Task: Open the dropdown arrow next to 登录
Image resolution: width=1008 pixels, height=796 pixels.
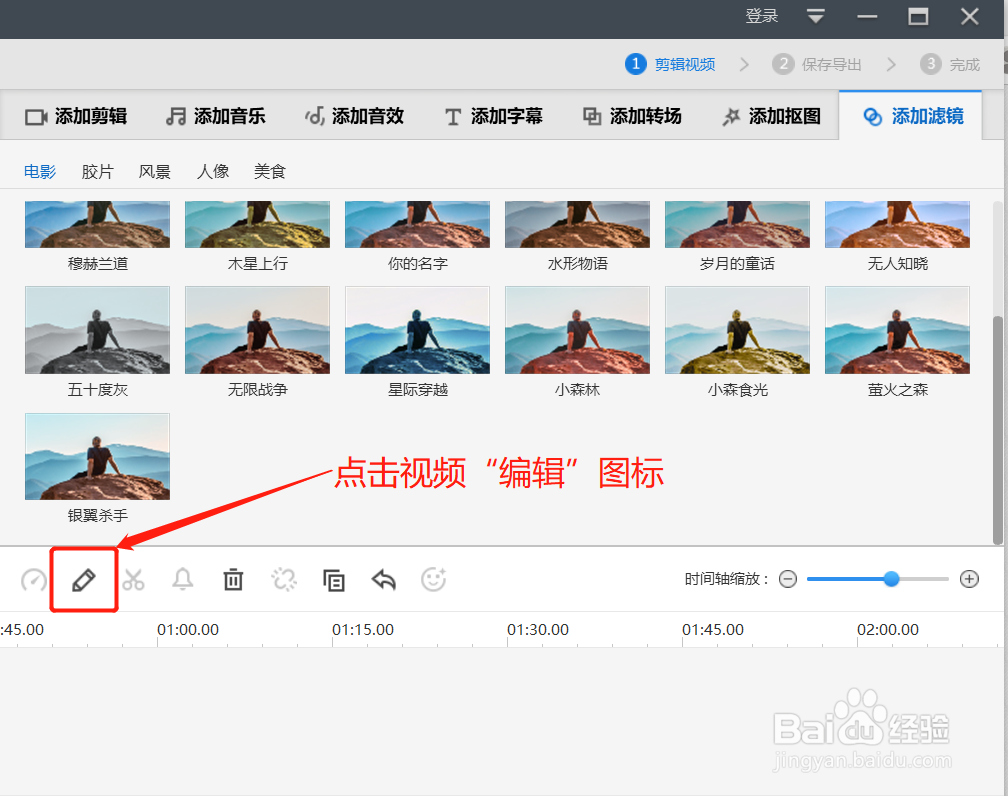Action: (815, 16)
